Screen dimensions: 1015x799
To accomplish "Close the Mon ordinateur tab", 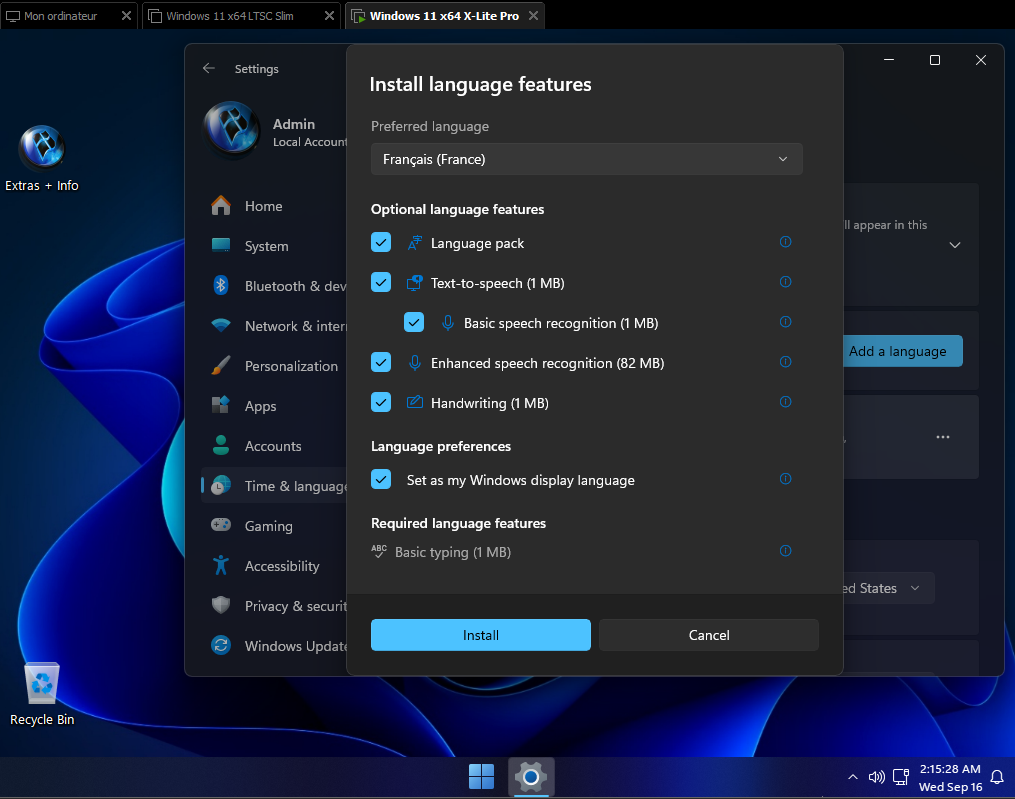I will pos(126,16).
